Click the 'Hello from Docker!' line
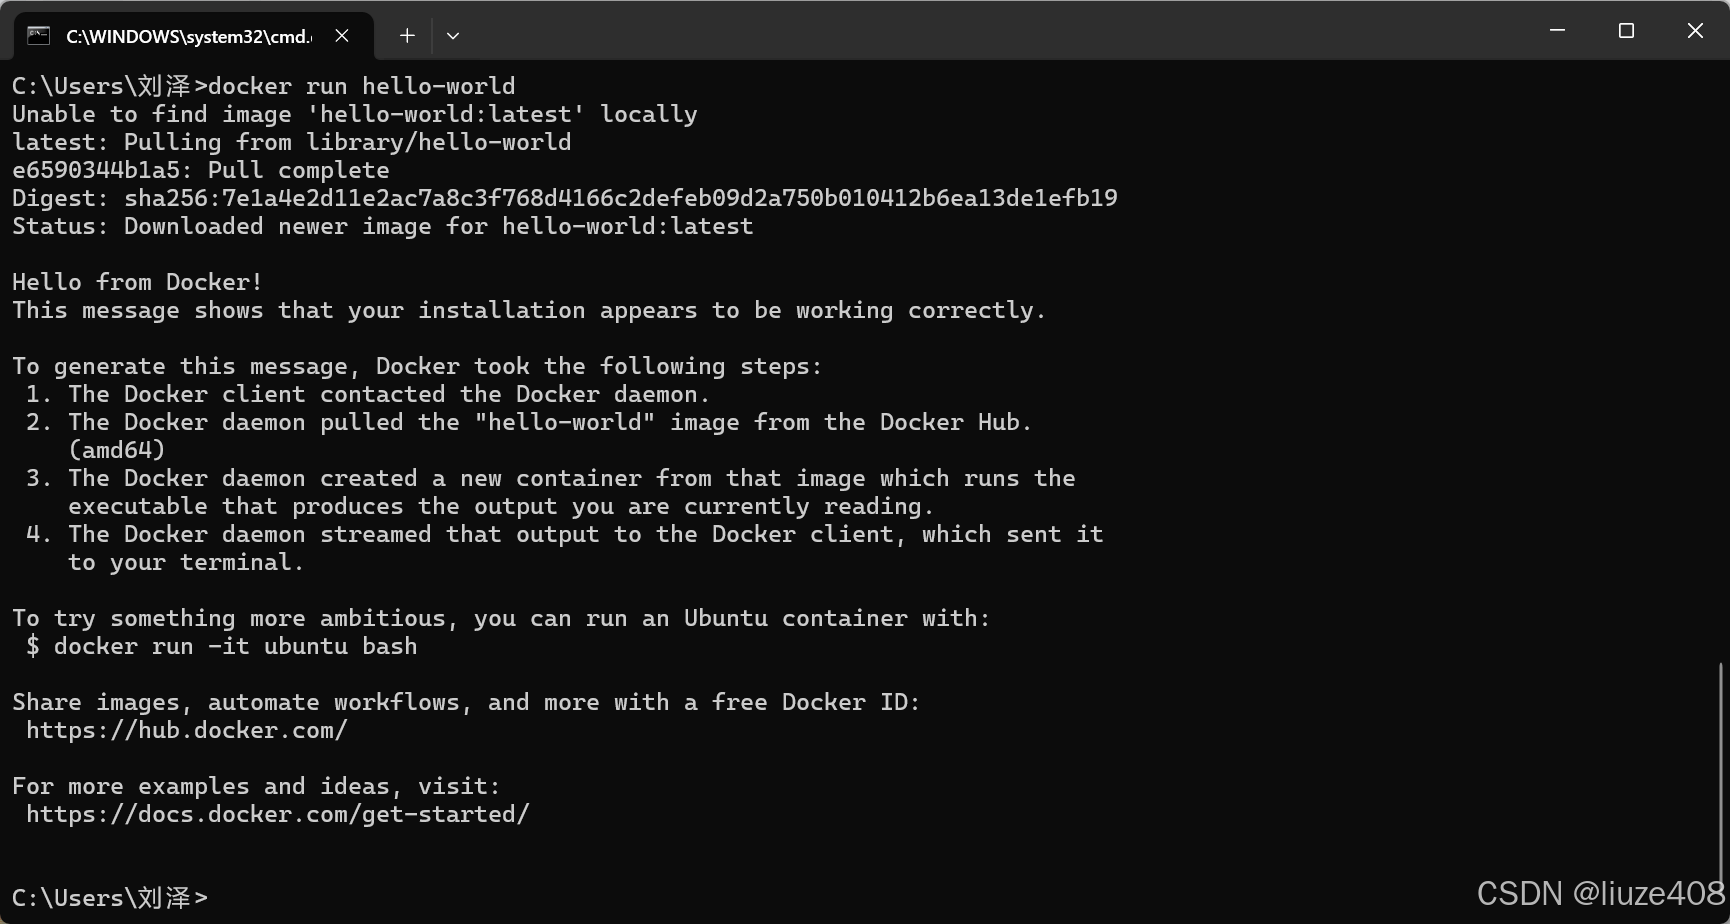This screenshot has height=924, width=1730. [137, 282]
